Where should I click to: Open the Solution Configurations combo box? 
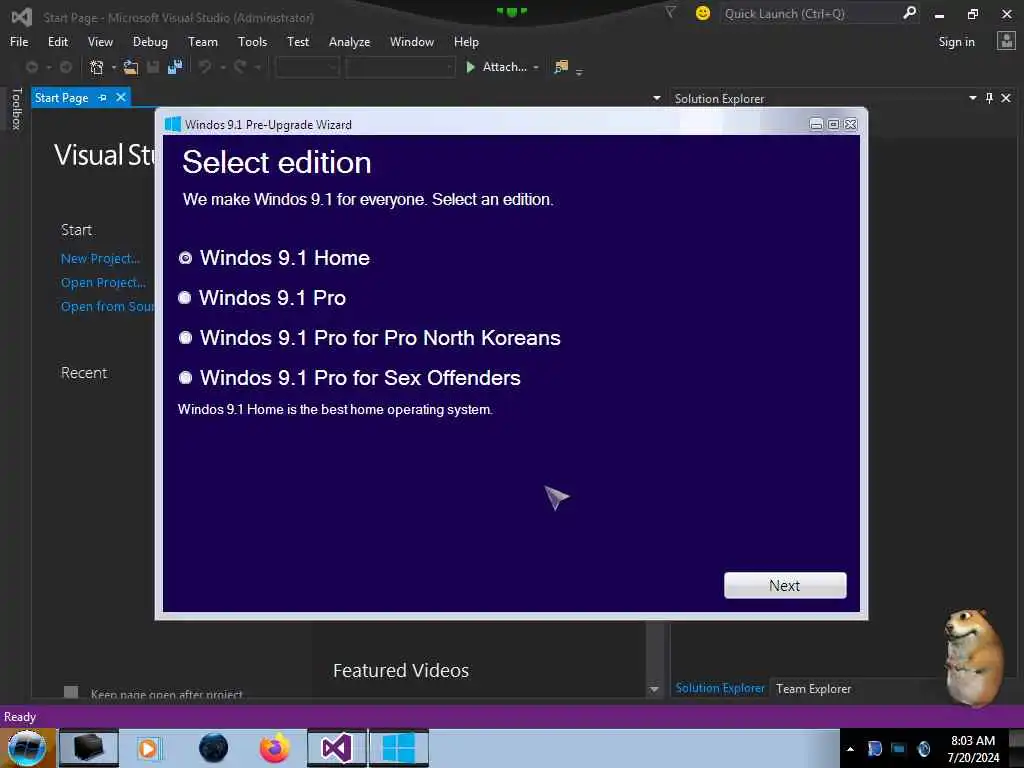click(x=307, y=67)
